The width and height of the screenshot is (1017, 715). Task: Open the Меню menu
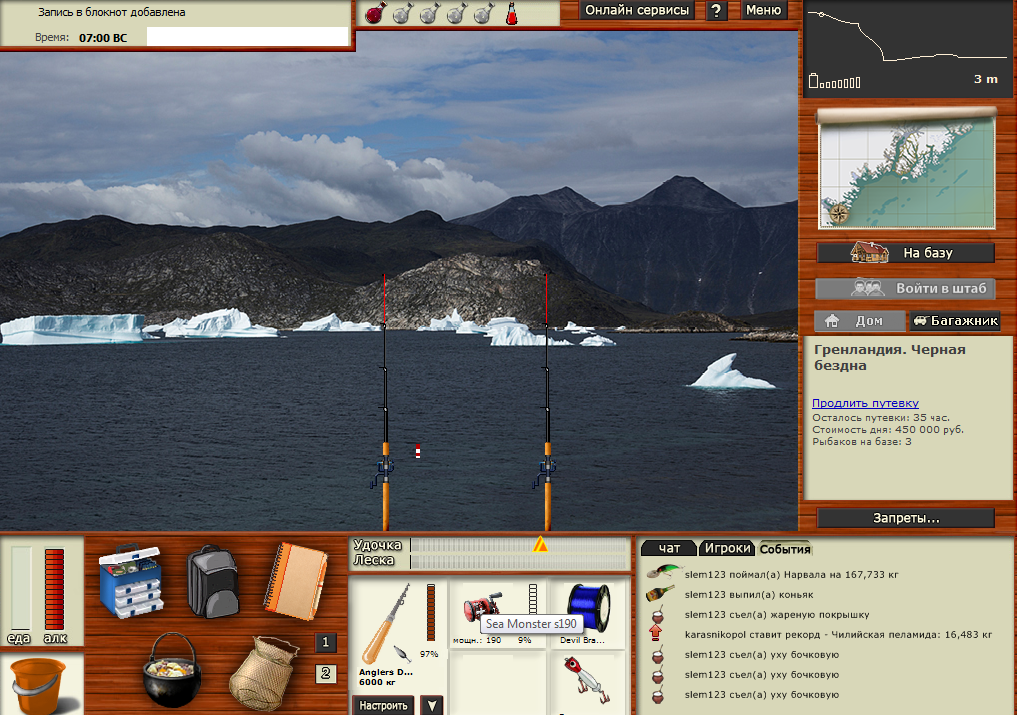tap(764, 11)
